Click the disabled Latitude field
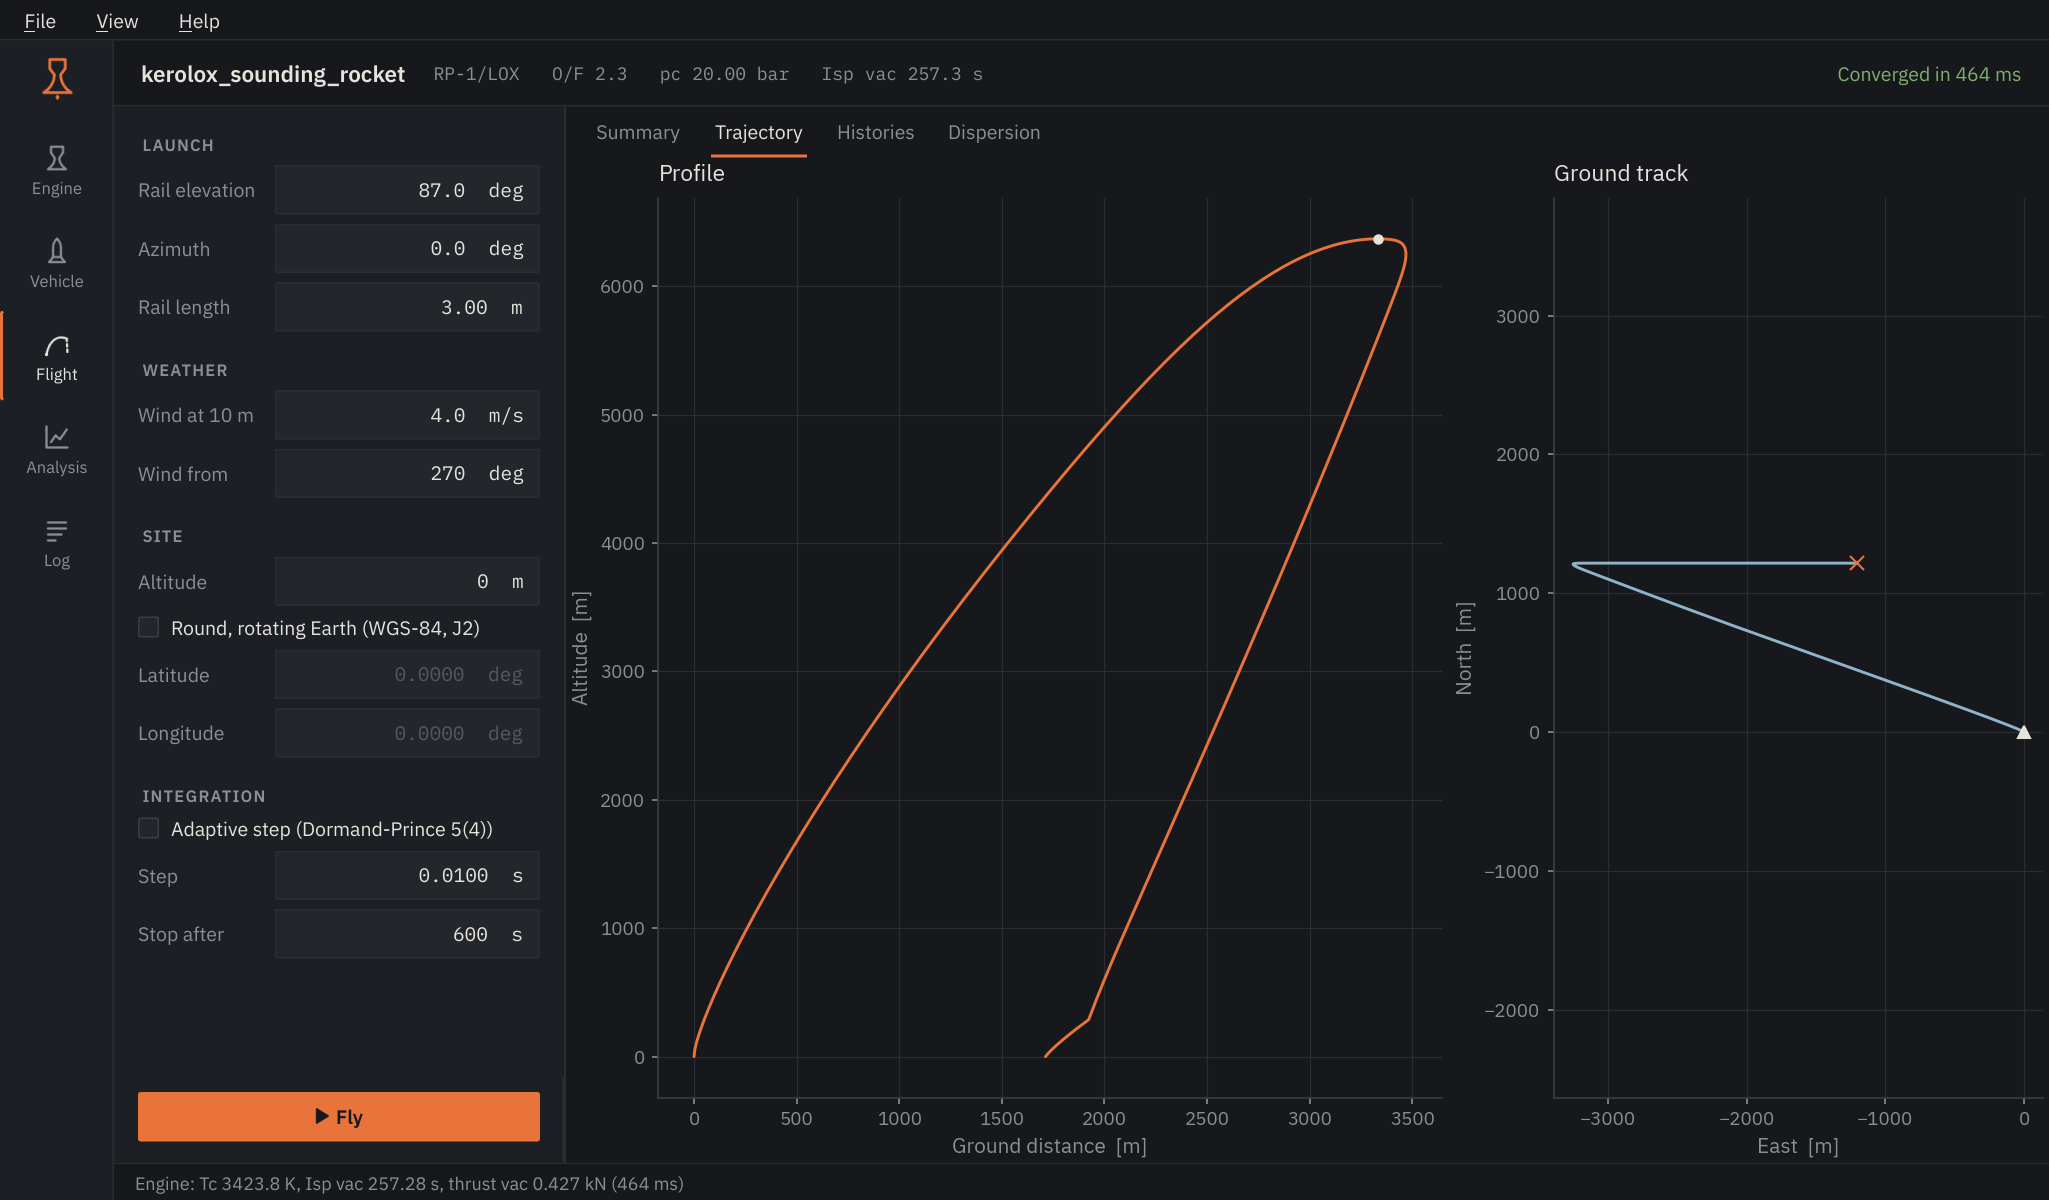The height and width of the screenshot is (1200, 2049). (x=407, y=675)
